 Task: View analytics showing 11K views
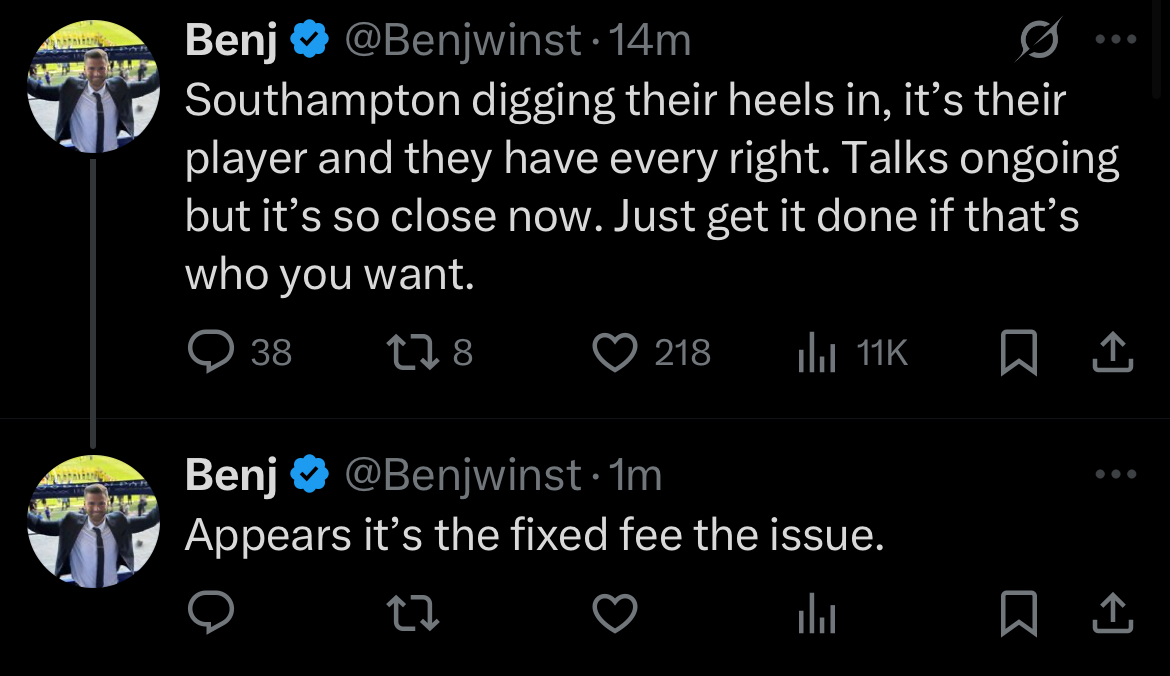(815, 352)
